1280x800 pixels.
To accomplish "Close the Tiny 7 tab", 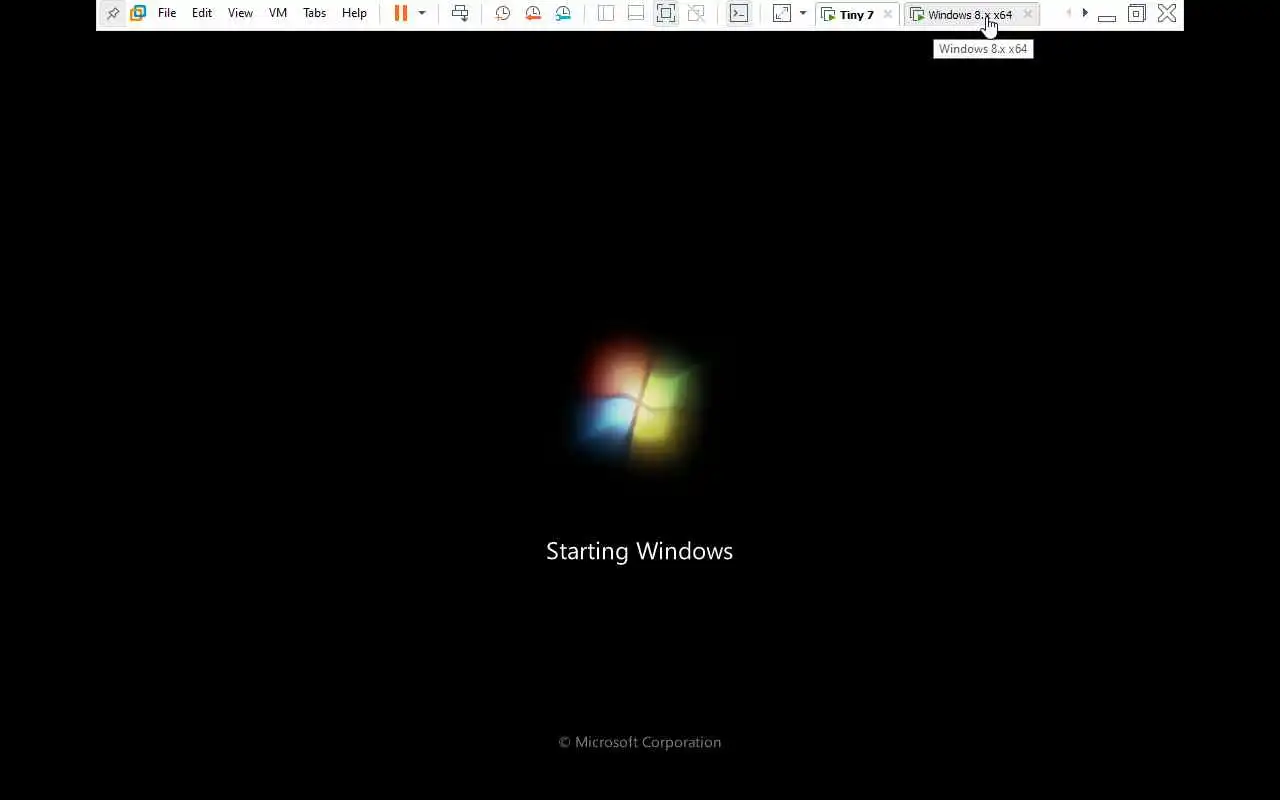I will (887, 14).
